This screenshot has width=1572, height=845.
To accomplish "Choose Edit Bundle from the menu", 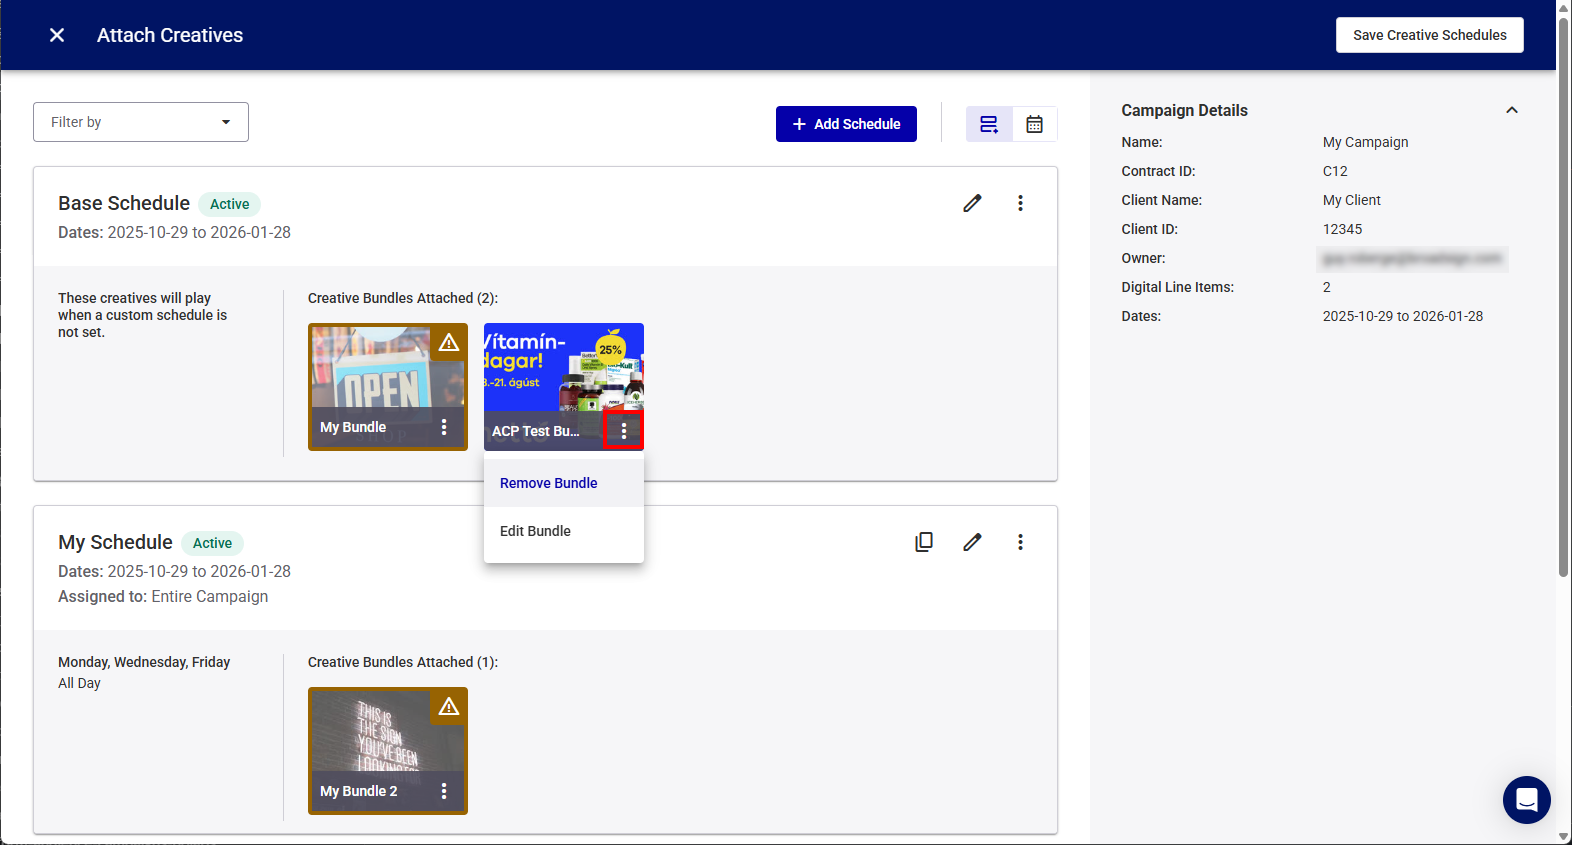I will coord(536,531).
